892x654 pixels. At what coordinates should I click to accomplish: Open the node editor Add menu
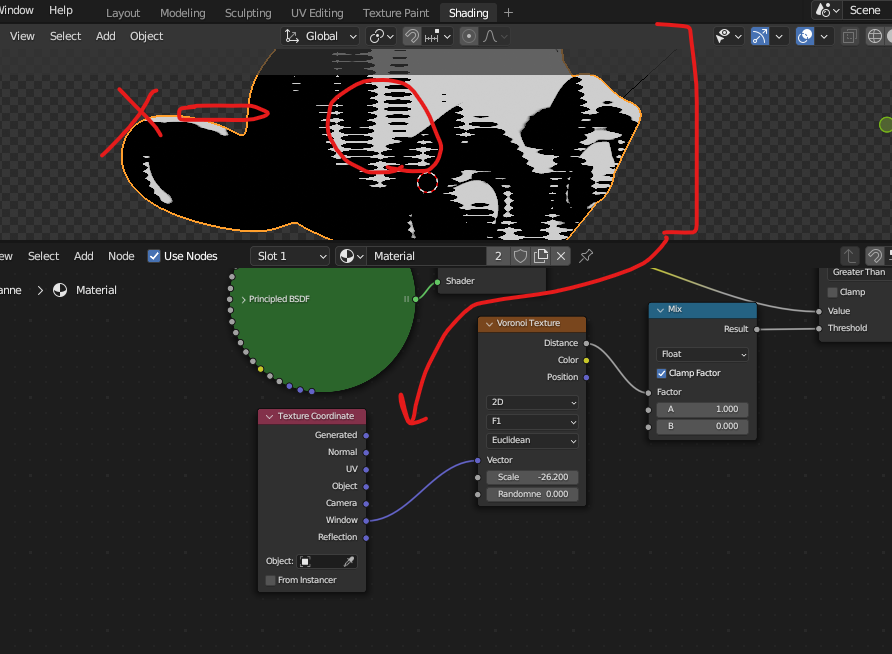(84, 256)
